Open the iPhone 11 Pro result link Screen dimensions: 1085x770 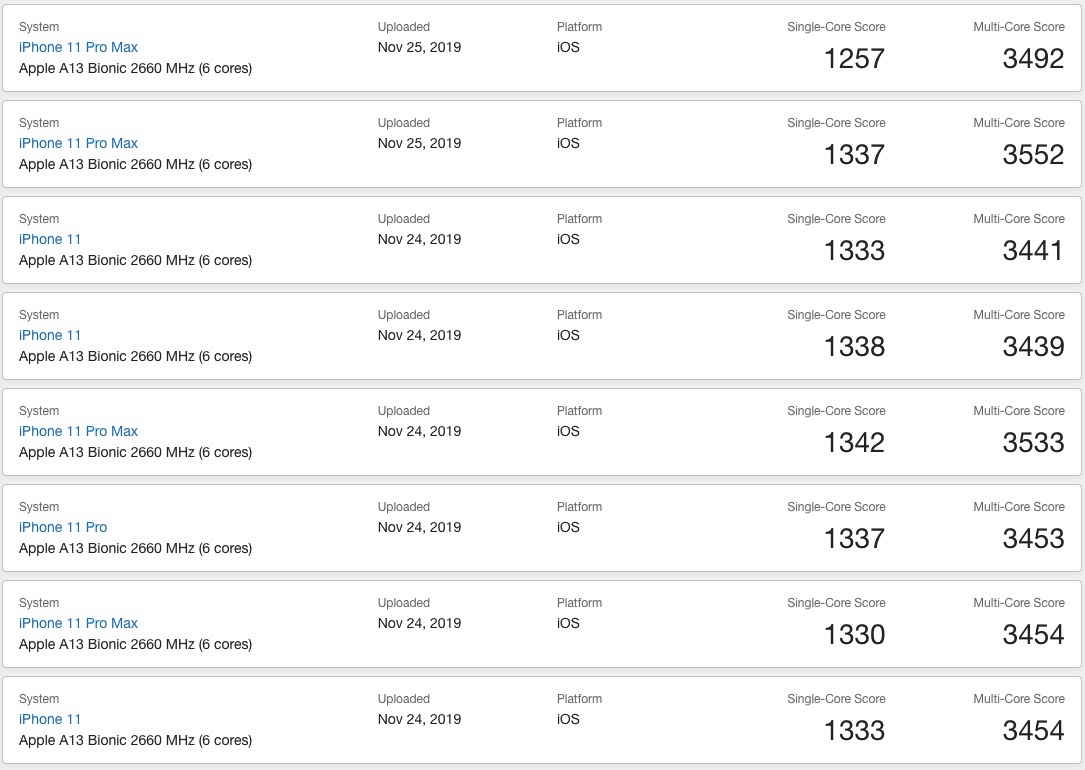click(x=63, y=527)
